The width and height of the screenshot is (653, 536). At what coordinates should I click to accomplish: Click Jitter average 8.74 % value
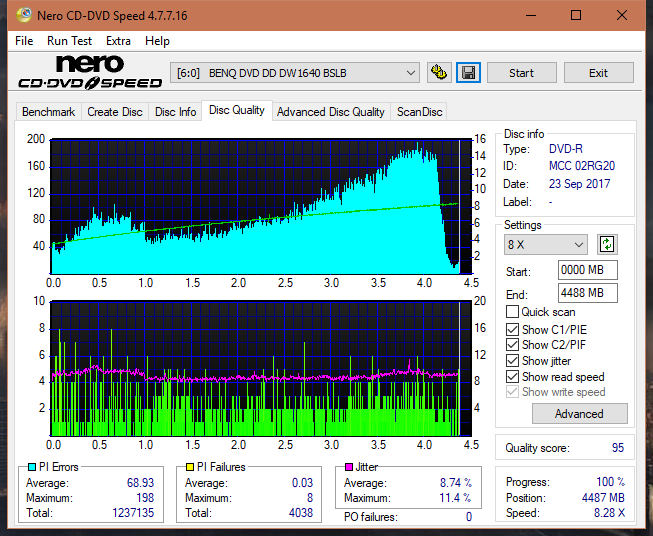(456, 483)
